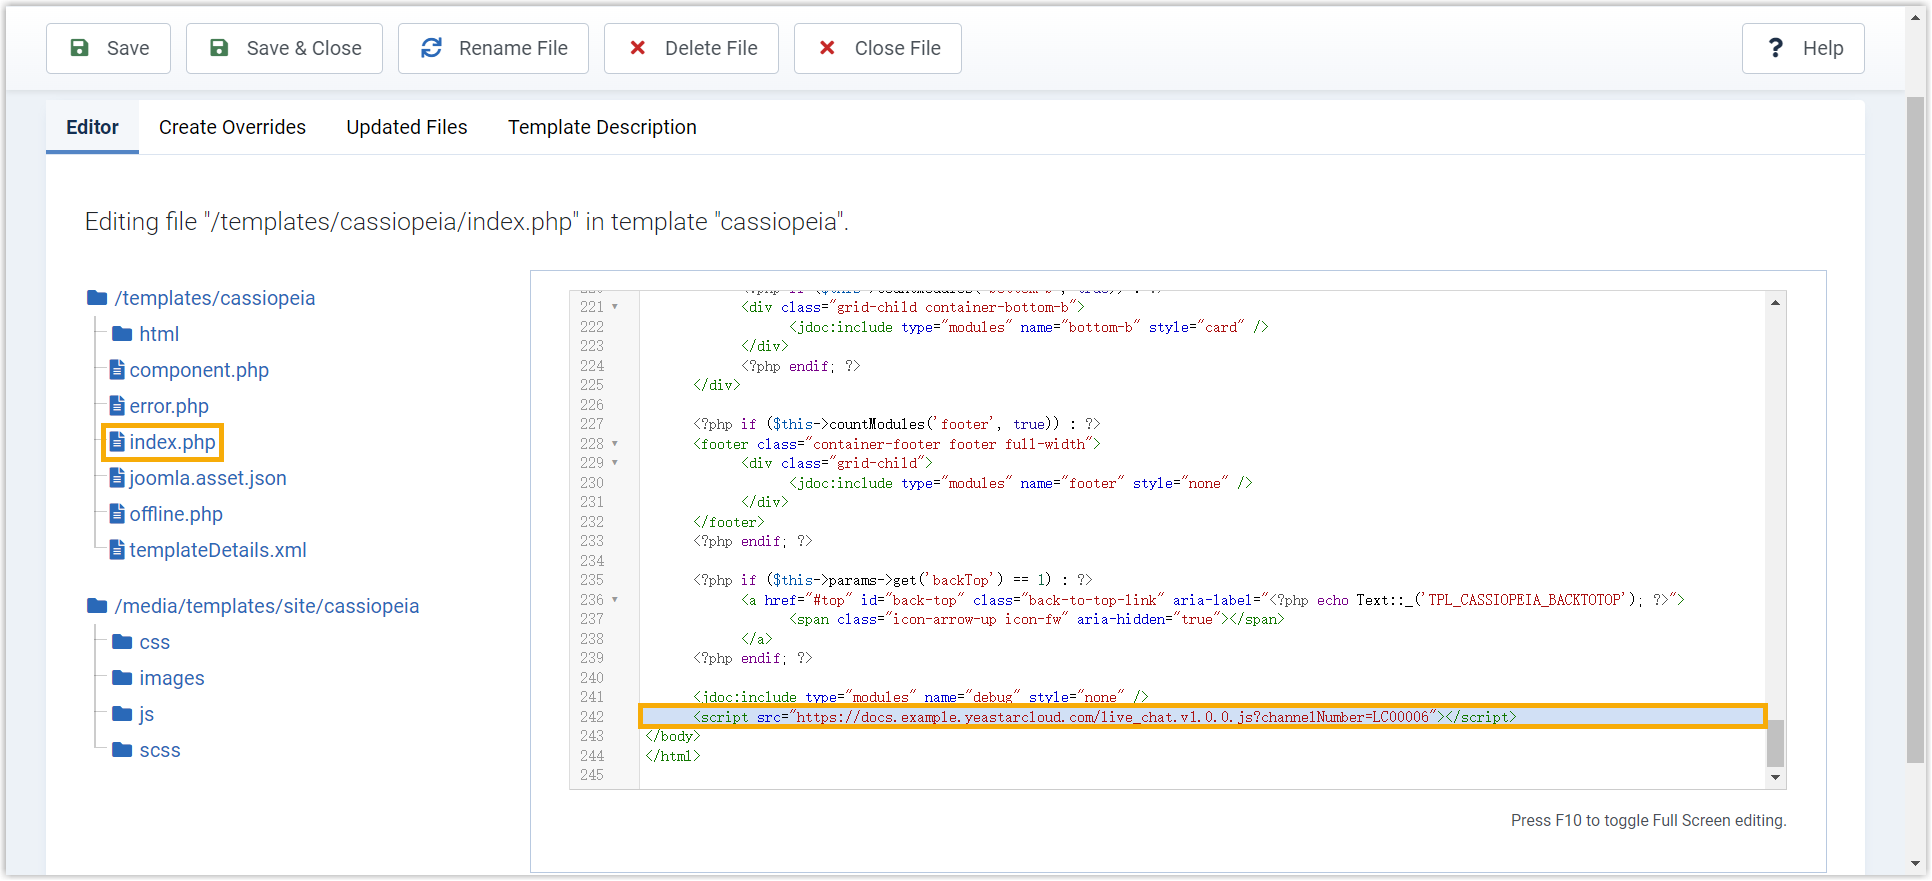This screenshot has height=881, width=1932.
Task: Open the html folder icon
Action: [x=122, y=334]
